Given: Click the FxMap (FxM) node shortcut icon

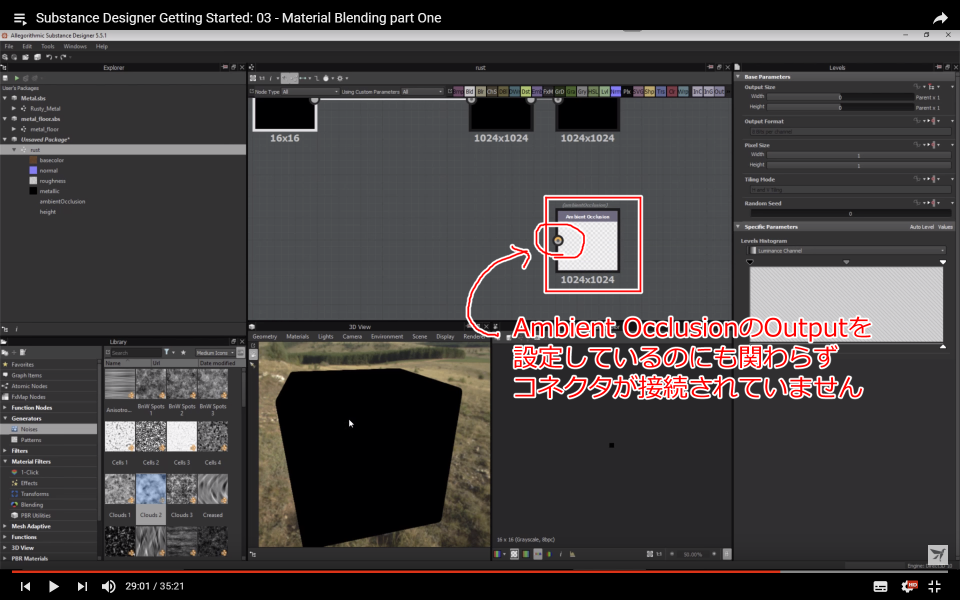Looking at the screenshot, I should 548,91.
